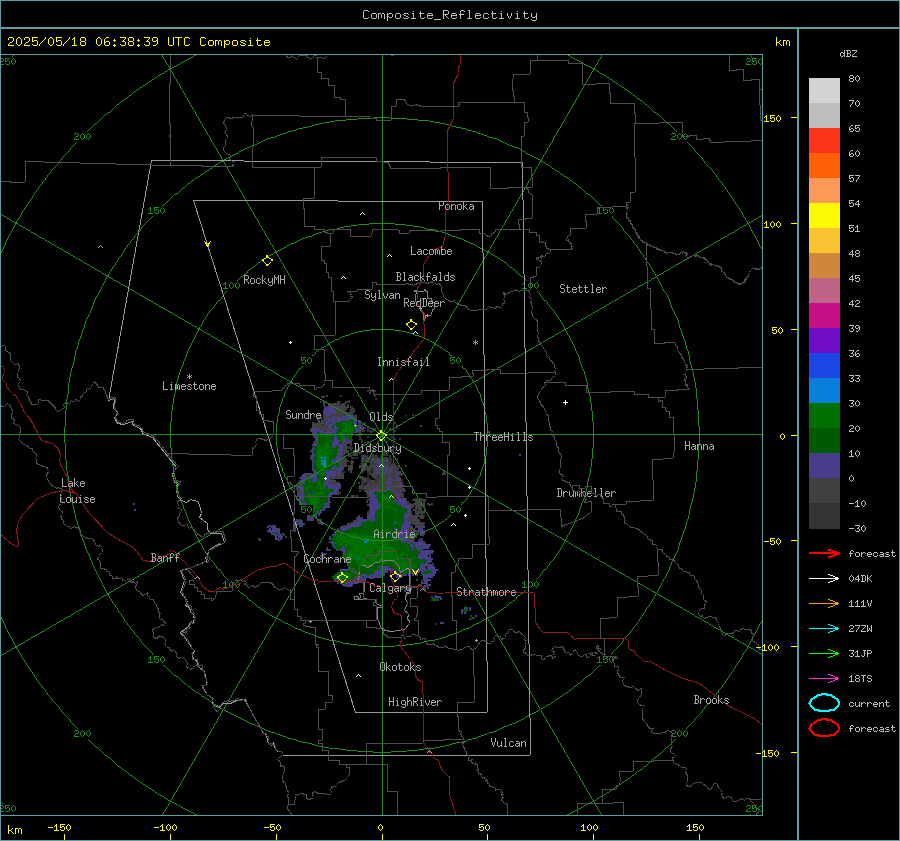Screen dimensions: 900x841
Task: Select the yellow diamond marker near RockyMH
Action: 267,261
